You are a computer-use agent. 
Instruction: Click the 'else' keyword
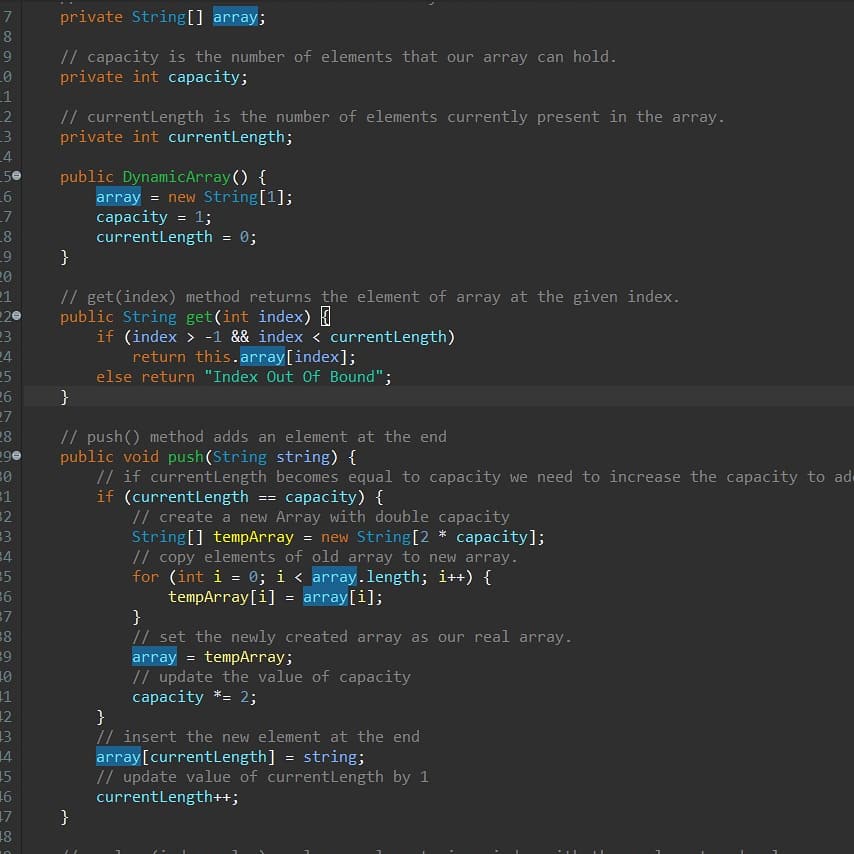tap(114, 377)
